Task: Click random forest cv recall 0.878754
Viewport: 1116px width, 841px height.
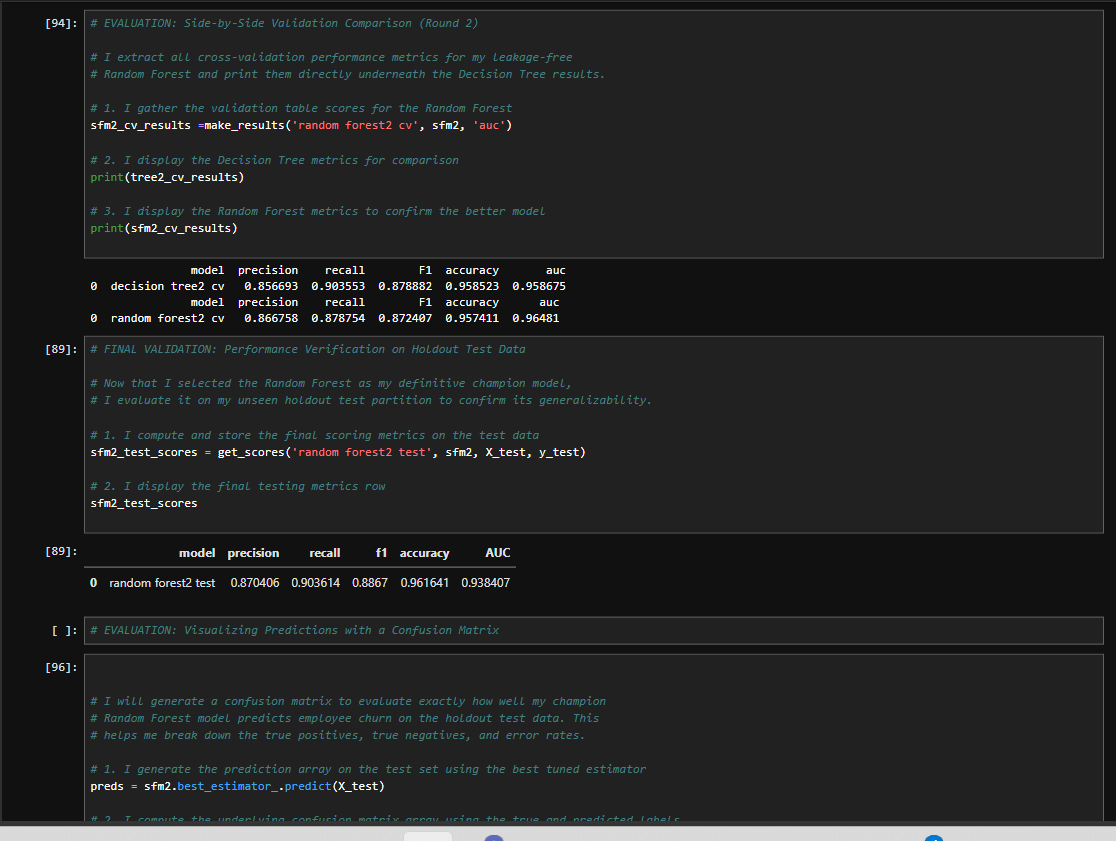Action: [x=338, y=318]
